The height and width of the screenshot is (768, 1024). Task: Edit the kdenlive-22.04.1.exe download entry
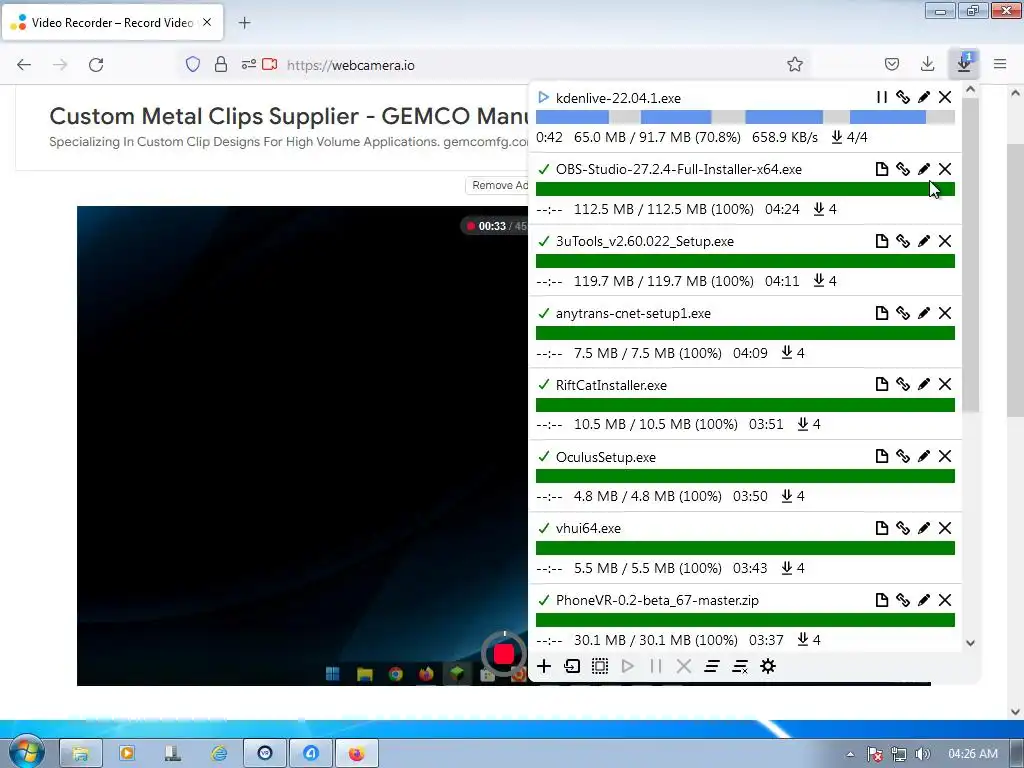(923, 97)
